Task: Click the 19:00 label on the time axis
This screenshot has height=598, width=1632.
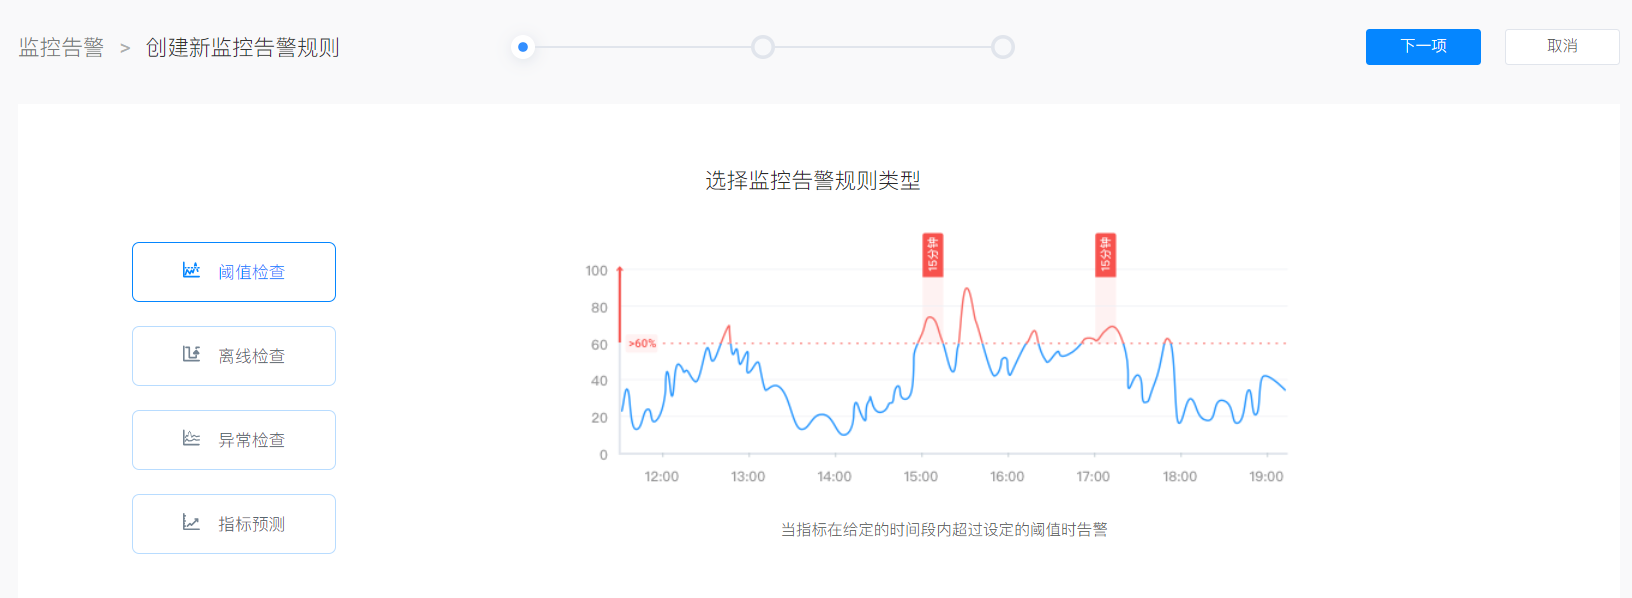Action: [x=1265, y=477]
